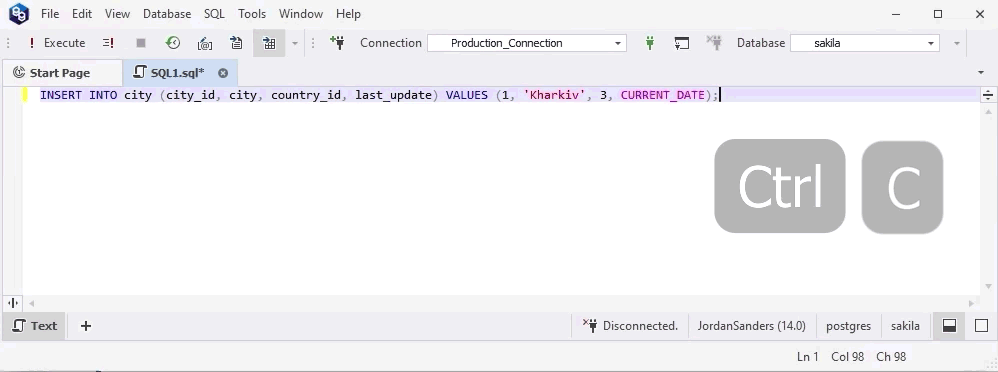Click the INSERT keyword in the editor
The image size is (998, 372).
coord(61,95)
